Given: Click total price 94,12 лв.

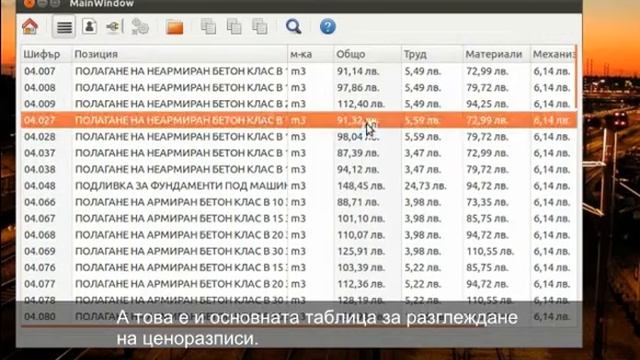Looking at the screenshot, I should pos(358,169).
